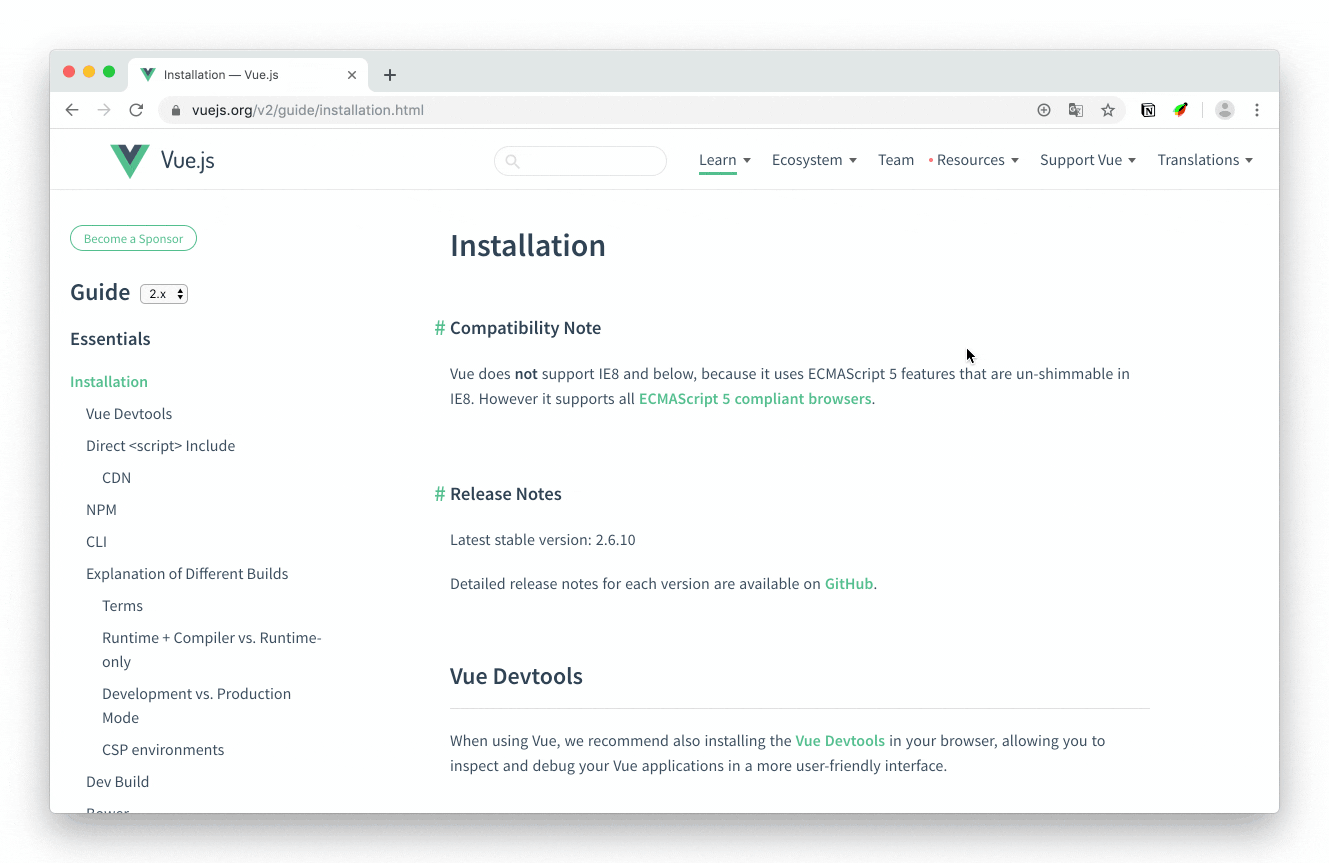Click the Vue.js logo
The image size is (1329, 863).
(x=130, y=161)
